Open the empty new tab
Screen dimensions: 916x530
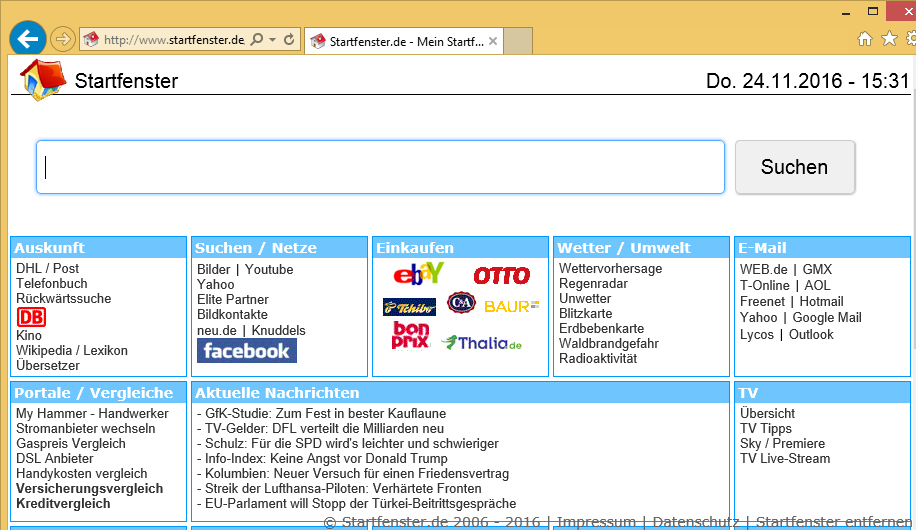point(517,41)
